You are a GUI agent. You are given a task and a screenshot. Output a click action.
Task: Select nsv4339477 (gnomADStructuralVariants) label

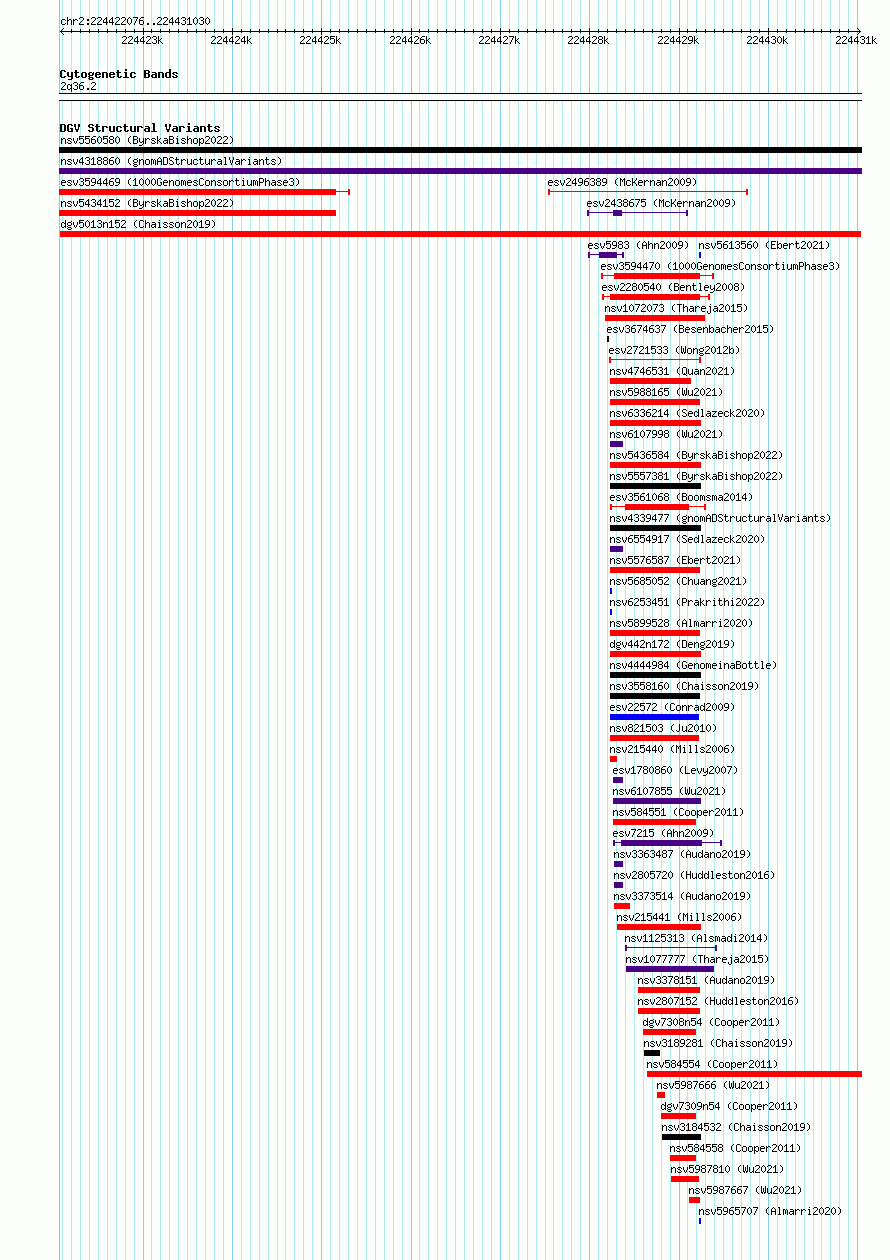(x=720, y=518)
